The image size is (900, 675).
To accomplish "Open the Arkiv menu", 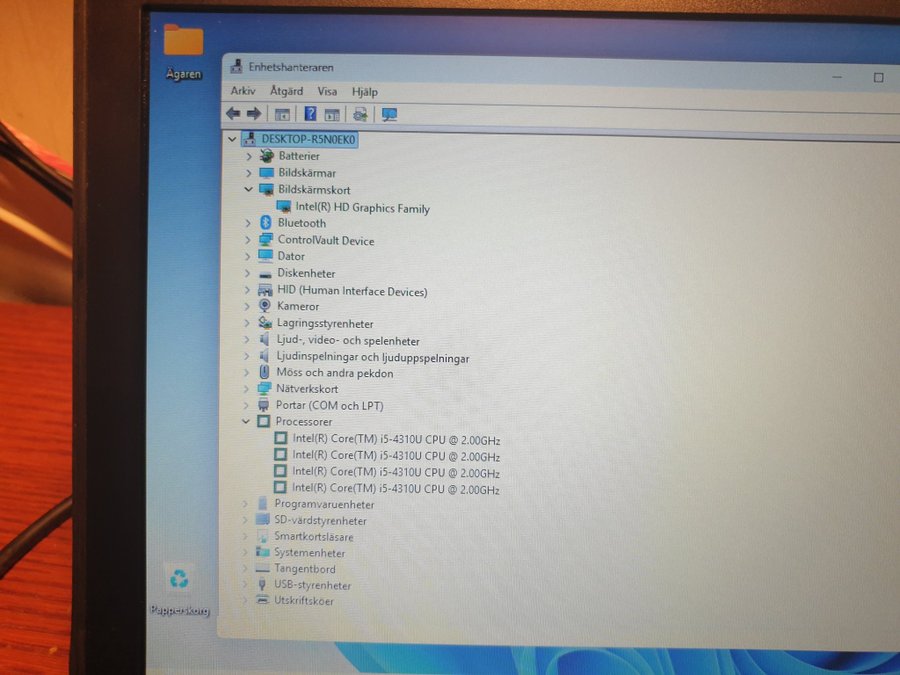I will 242,91.
